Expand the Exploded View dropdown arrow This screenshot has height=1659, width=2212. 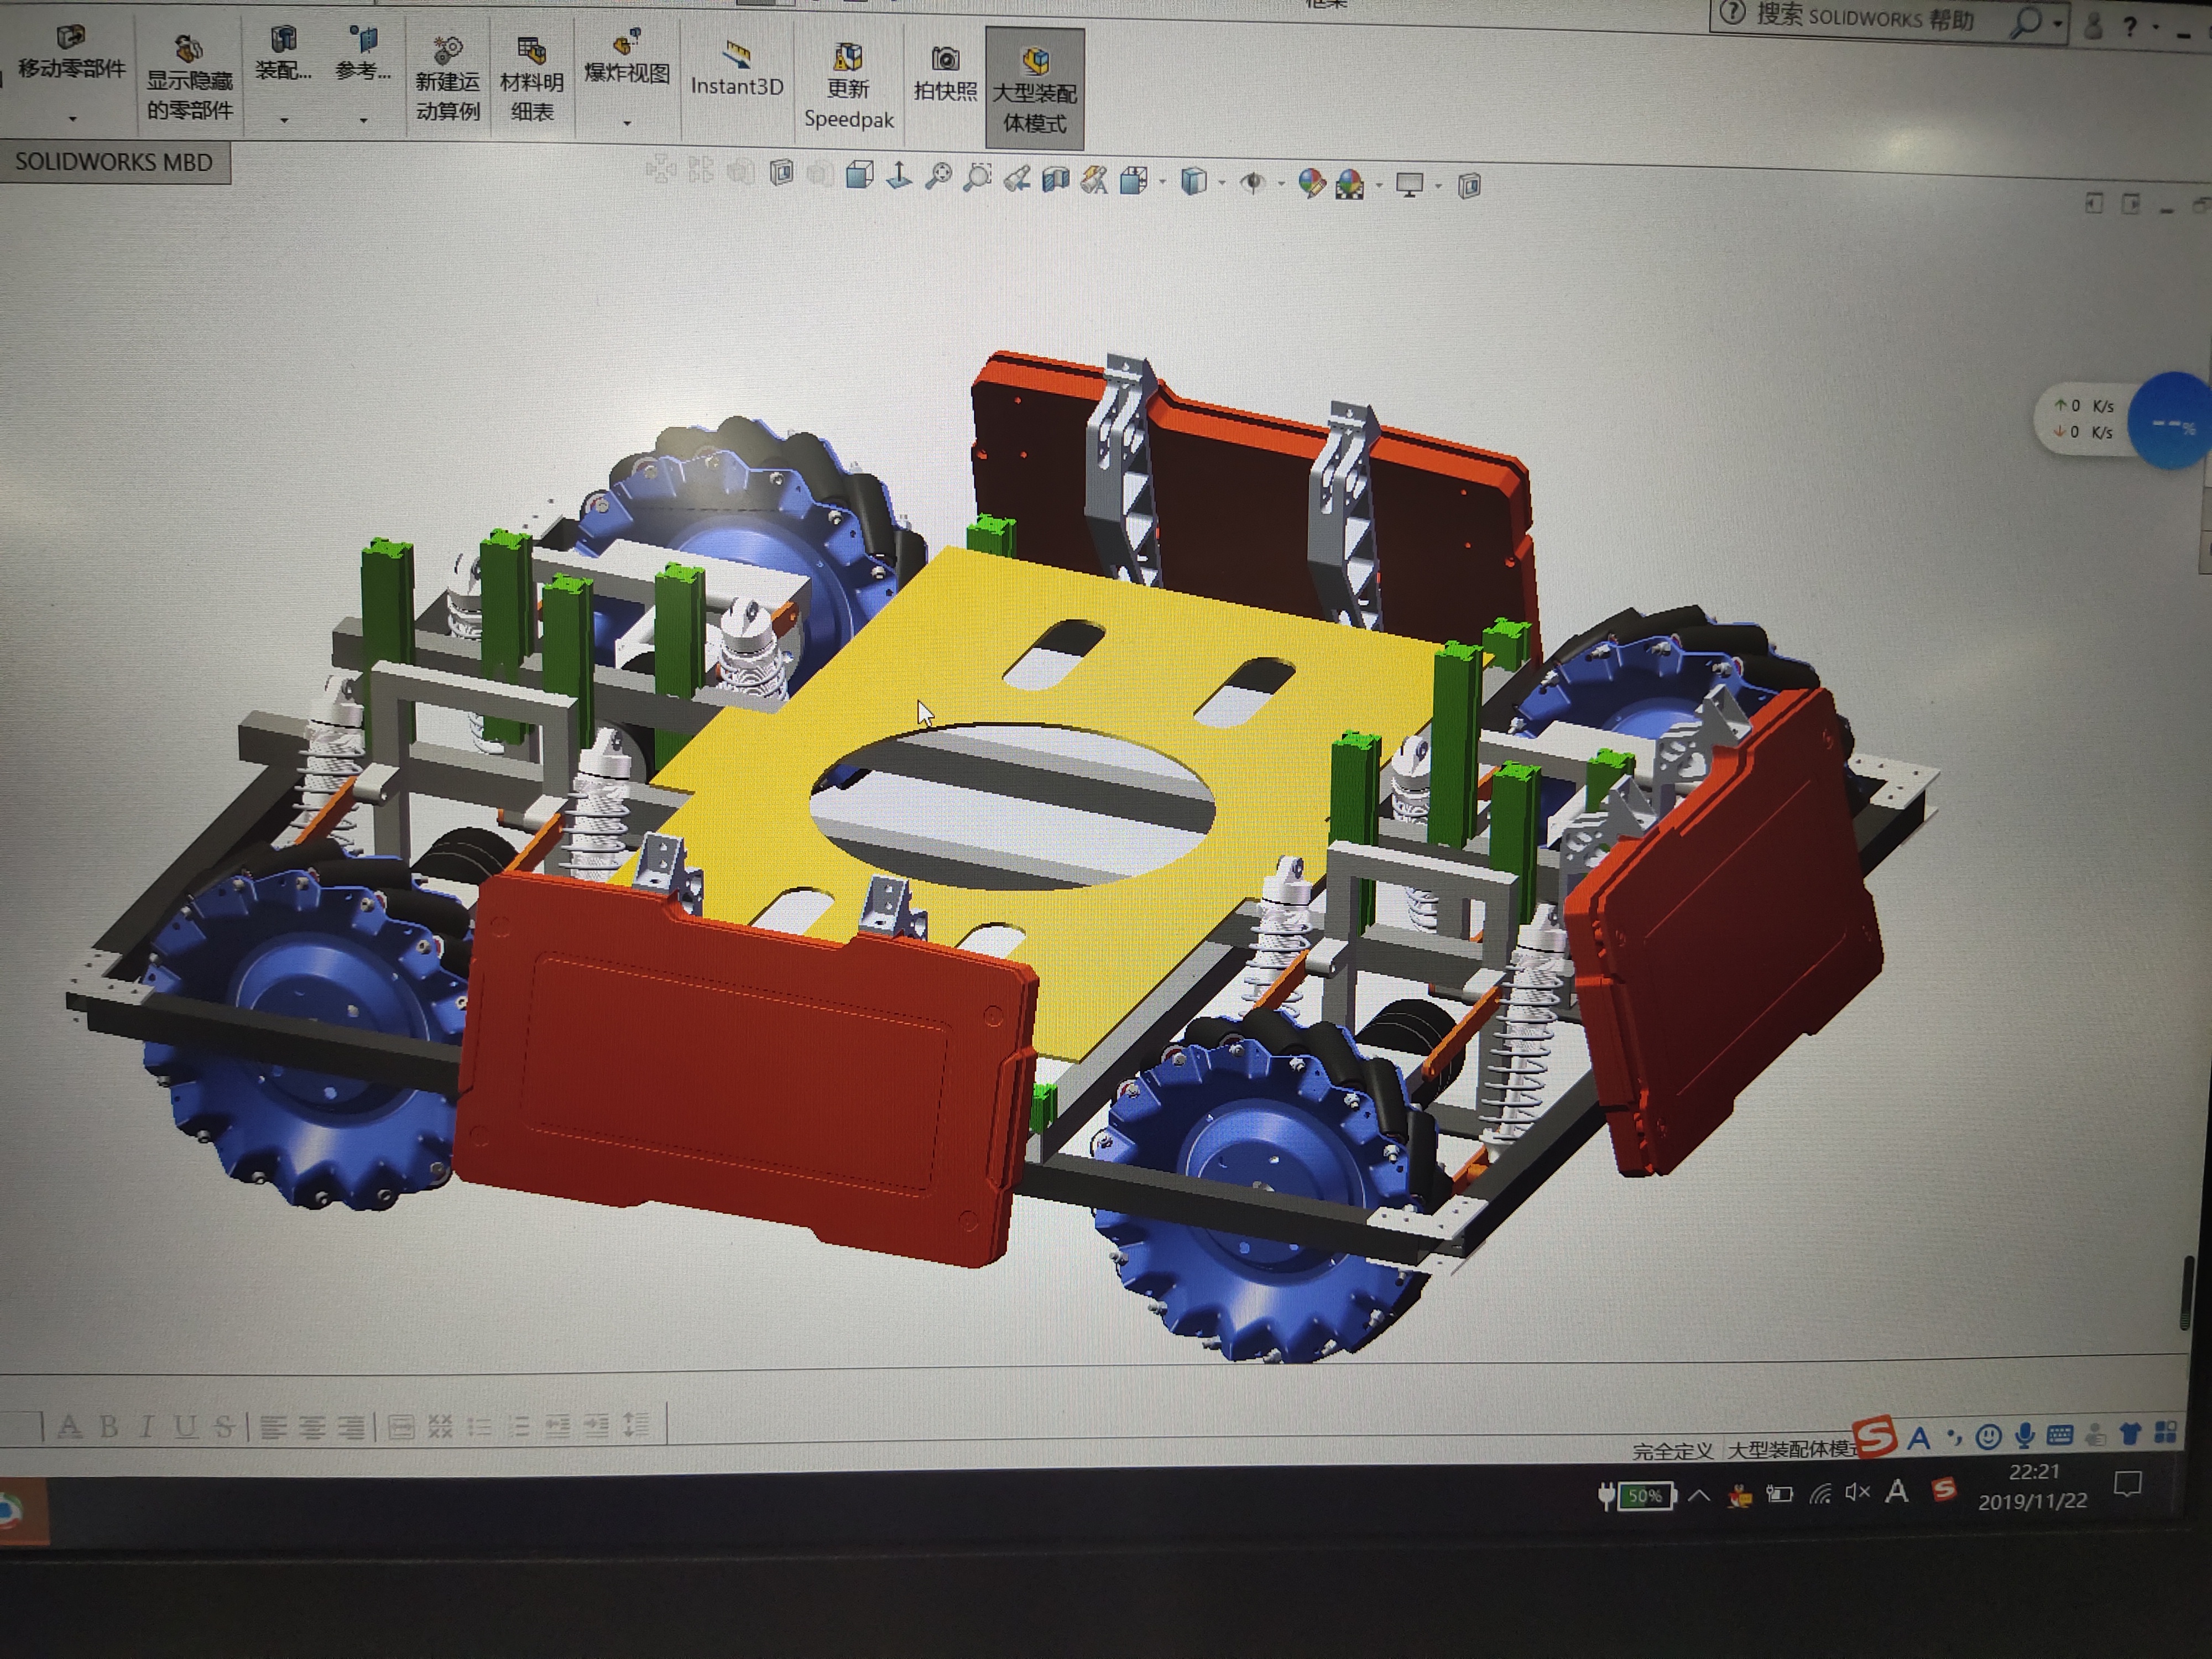point(627,123)
